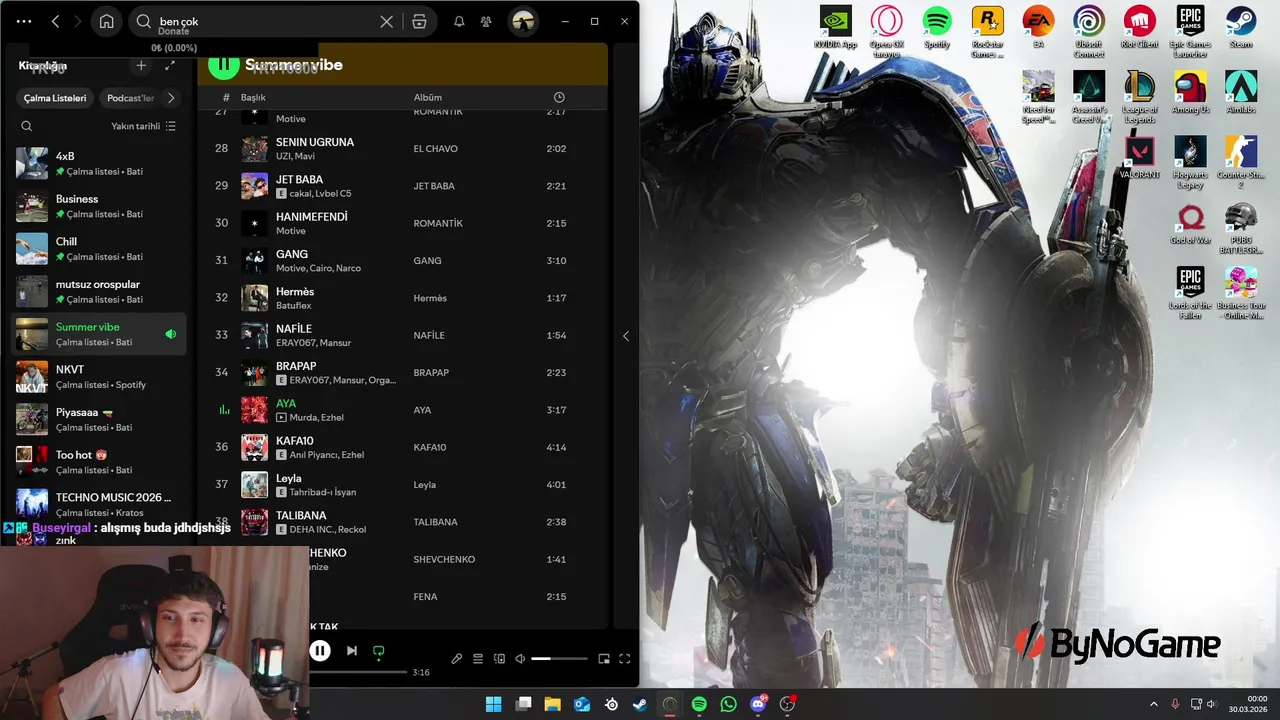Select the Summer vibe playlist in the sidebar
The height and width of the screenshot is (720, 1280).
point(97,334)
